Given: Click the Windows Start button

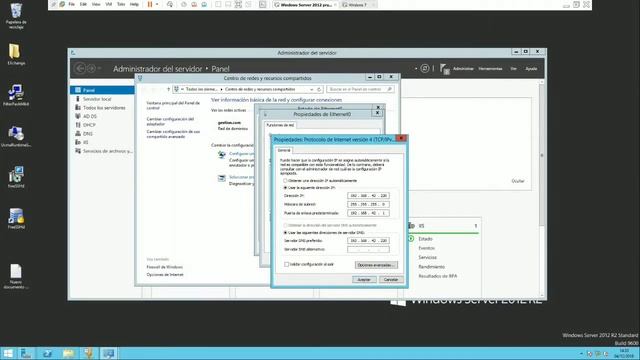Looking at the screenshot, I should 8,353.
